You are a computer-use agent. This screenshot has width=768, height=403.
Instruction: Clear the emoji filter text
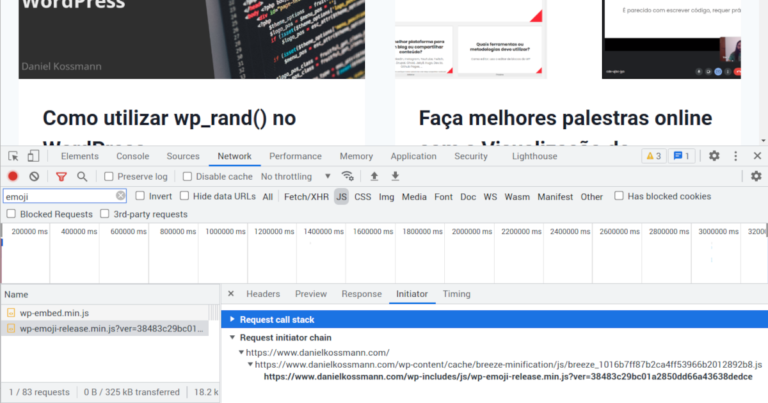120,196
